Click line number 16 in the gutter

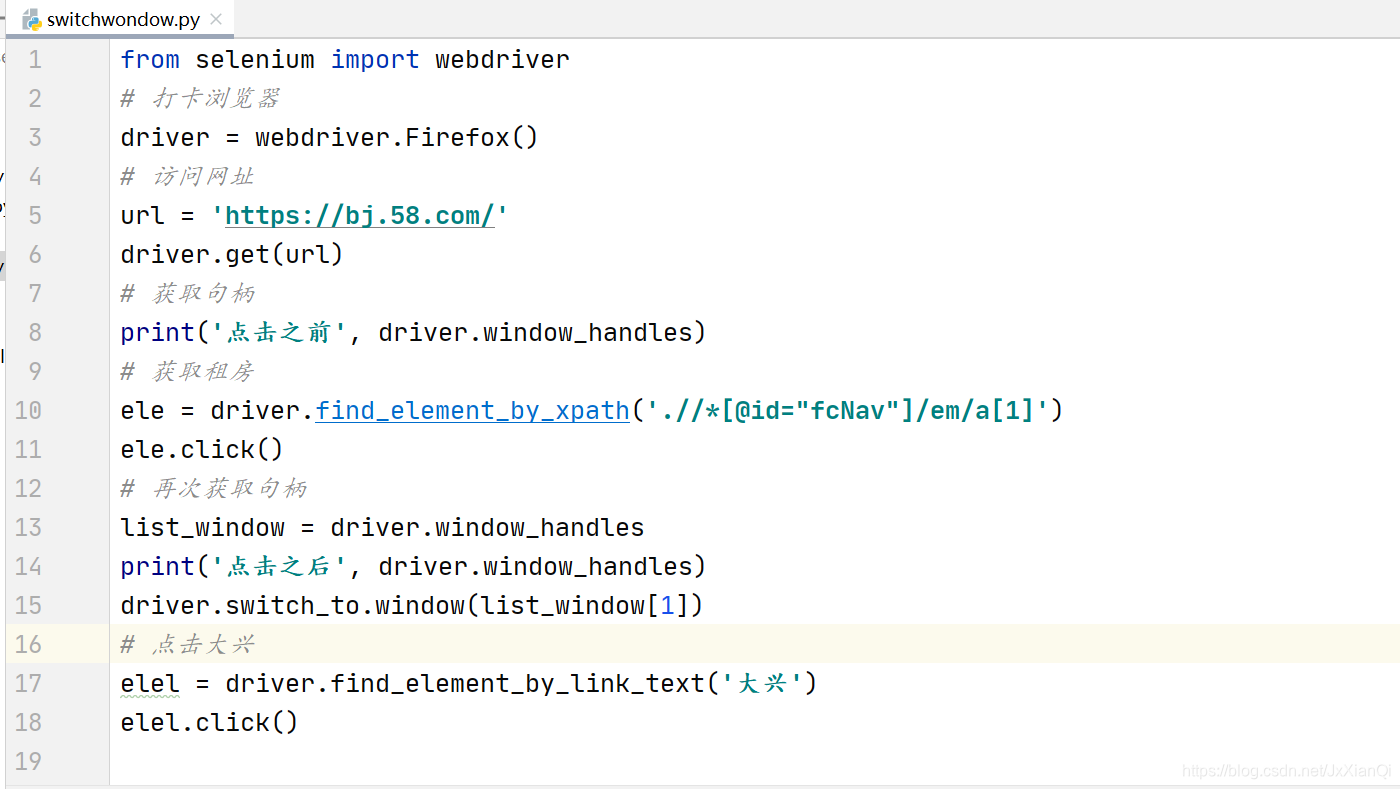point(28,644)
